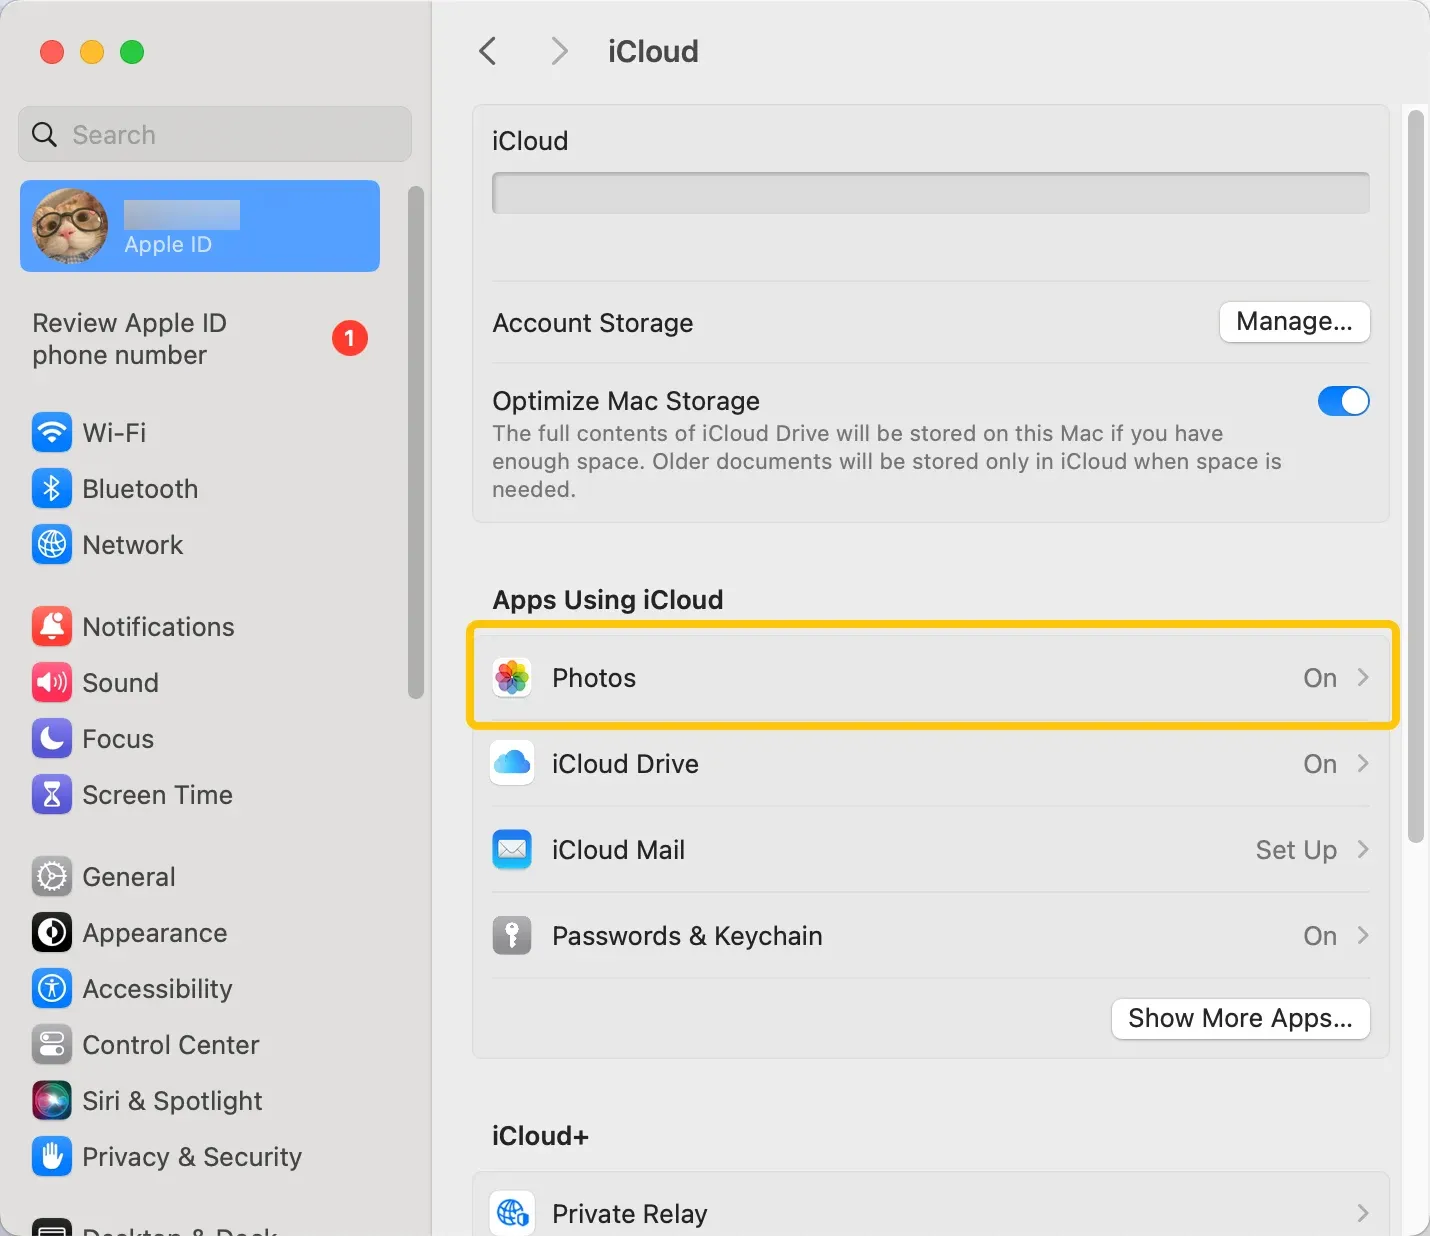Select Control Center sidebar label

point(171,1045)
